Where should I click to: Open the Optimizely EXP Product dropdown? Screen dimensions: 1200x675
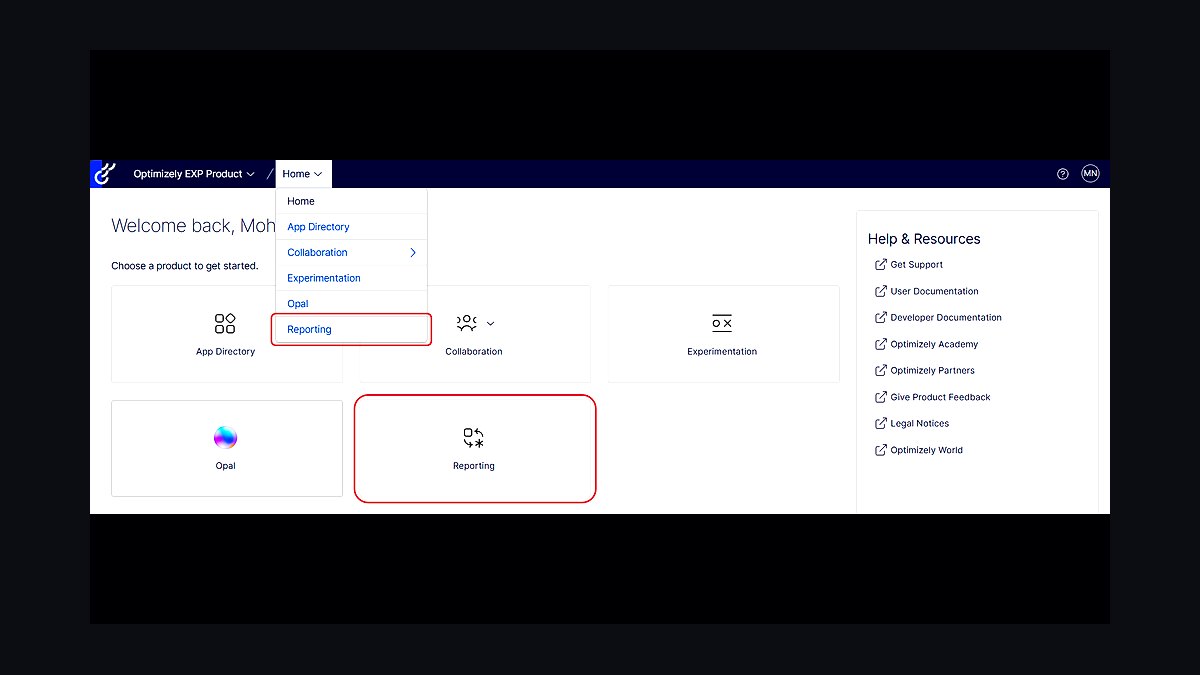[194, 174]
